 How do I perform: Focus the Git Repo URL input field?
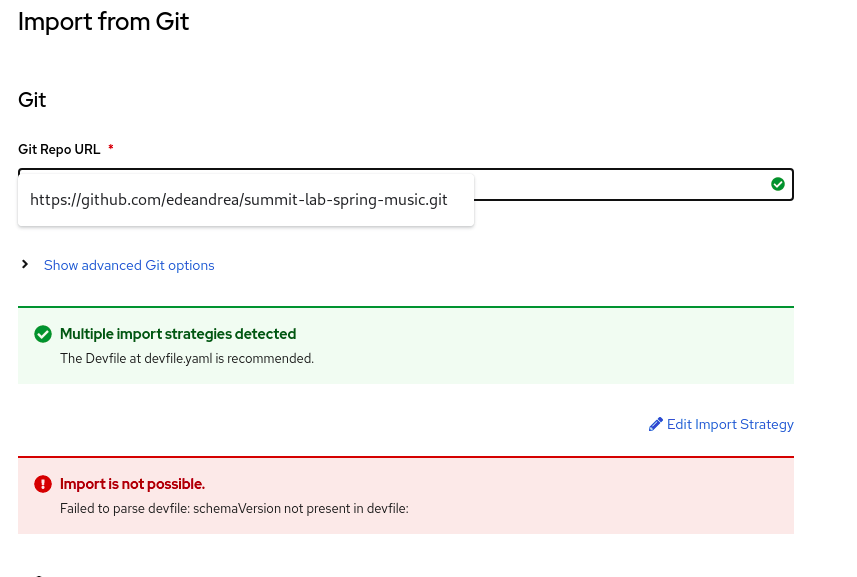click(620, 185)
